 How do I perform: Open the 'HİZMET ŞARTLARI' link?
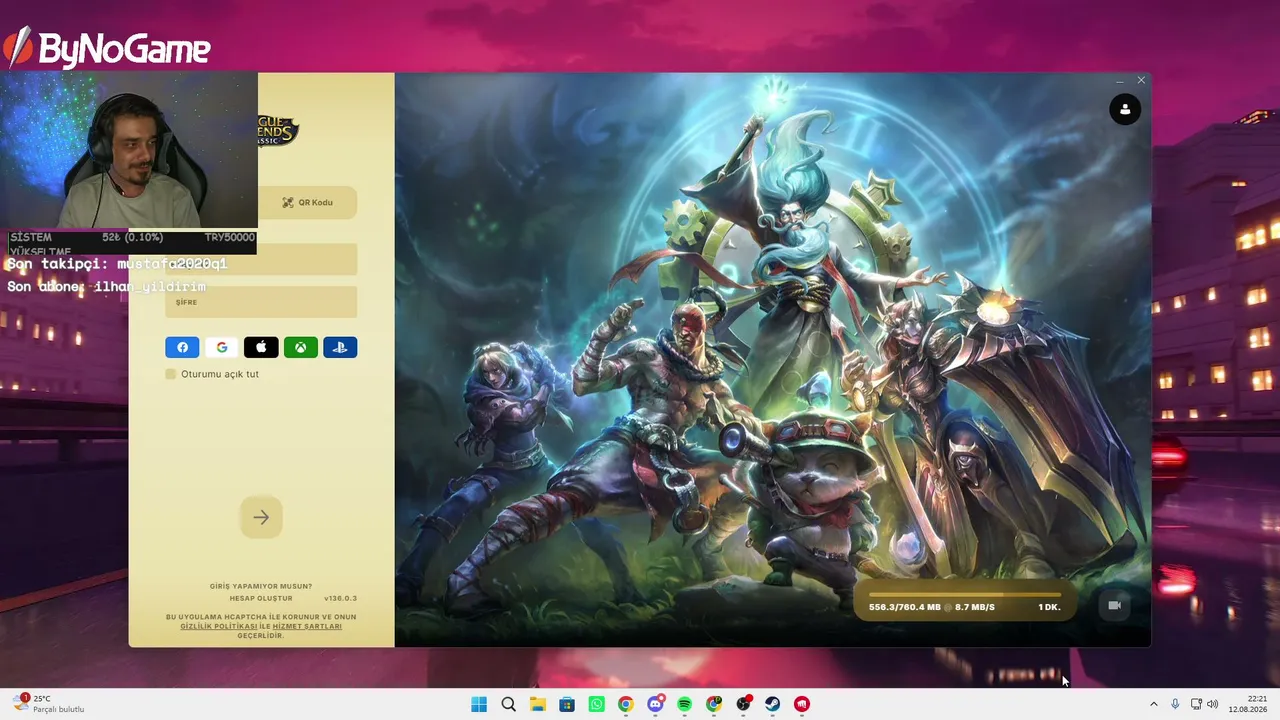point(307,626)
